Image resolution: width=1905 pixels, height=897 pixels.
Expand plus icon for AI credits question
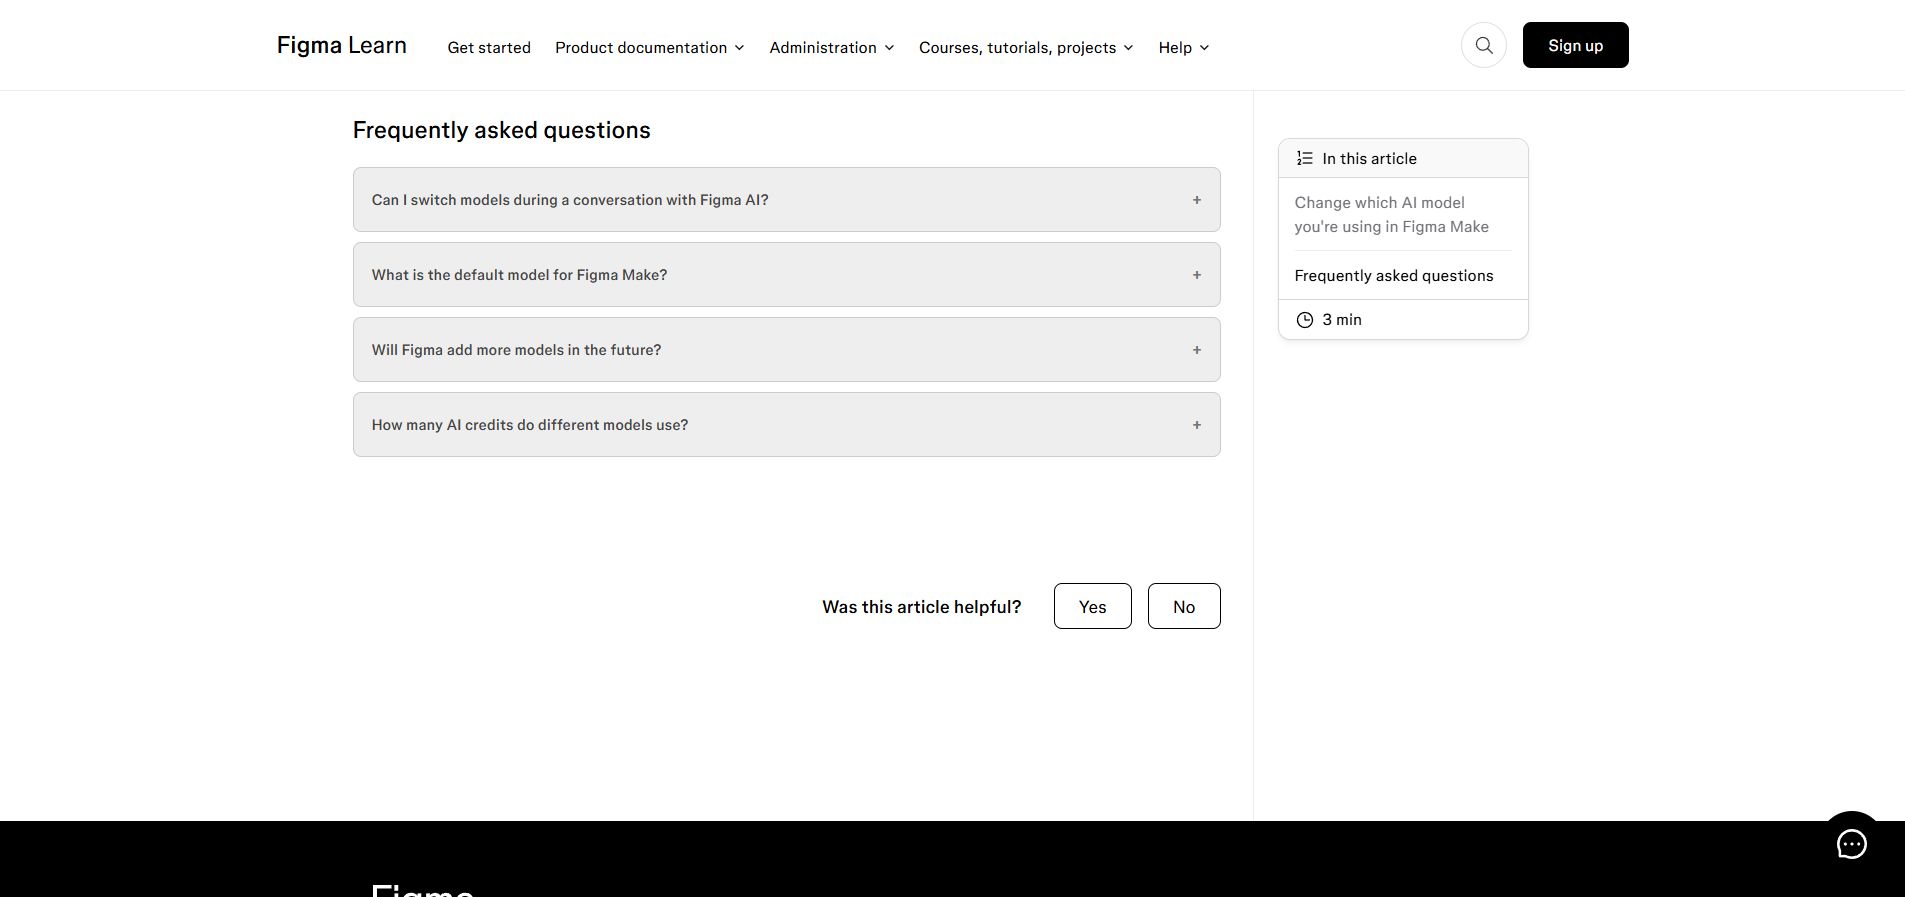coord(1196,425)
